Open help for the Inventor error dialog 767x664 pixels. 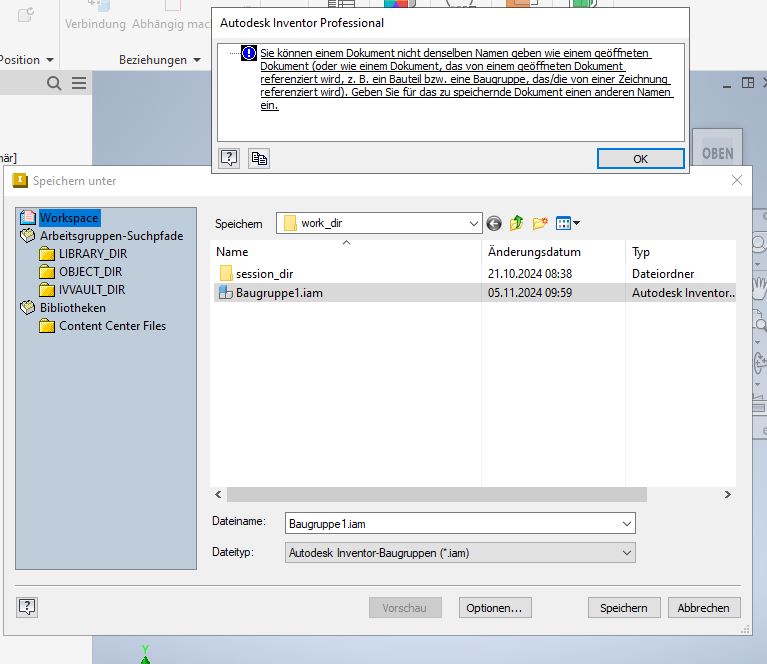(229, 158)
